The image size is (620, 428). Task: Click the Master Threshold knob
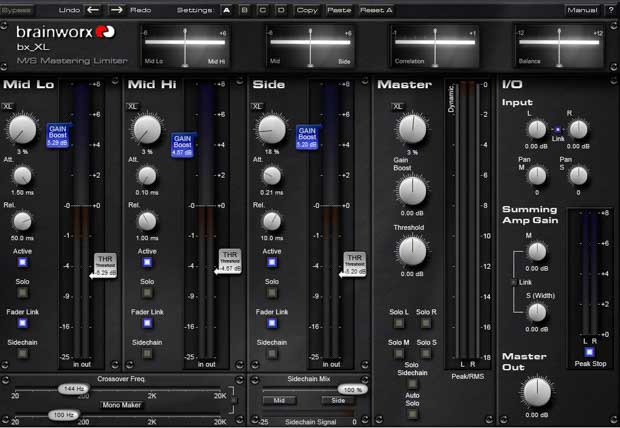point(412,250)
